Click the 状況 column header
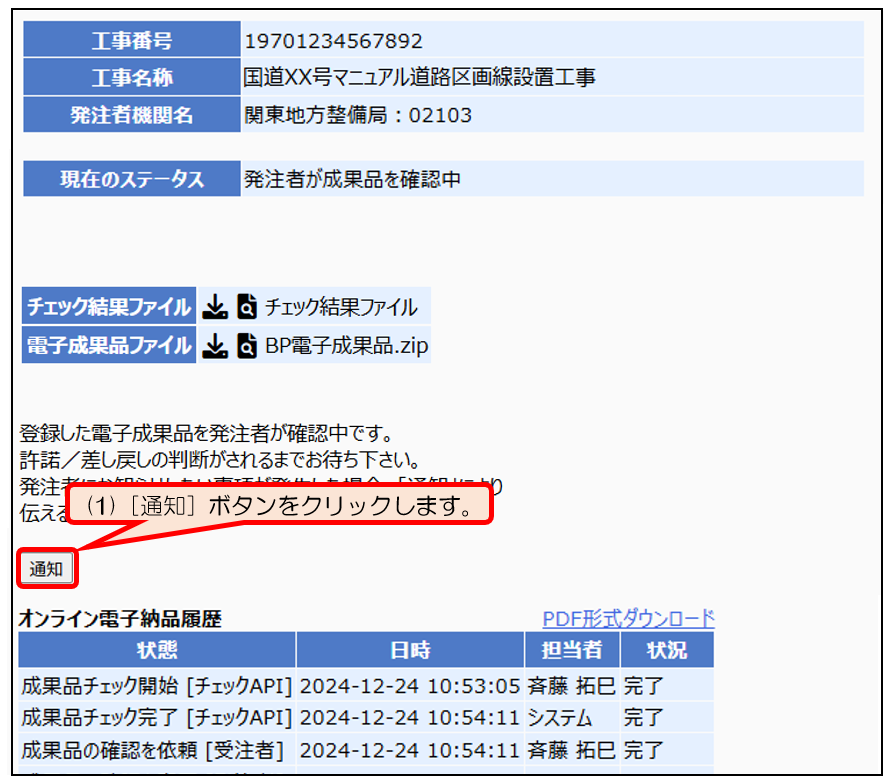 point(667,650)
